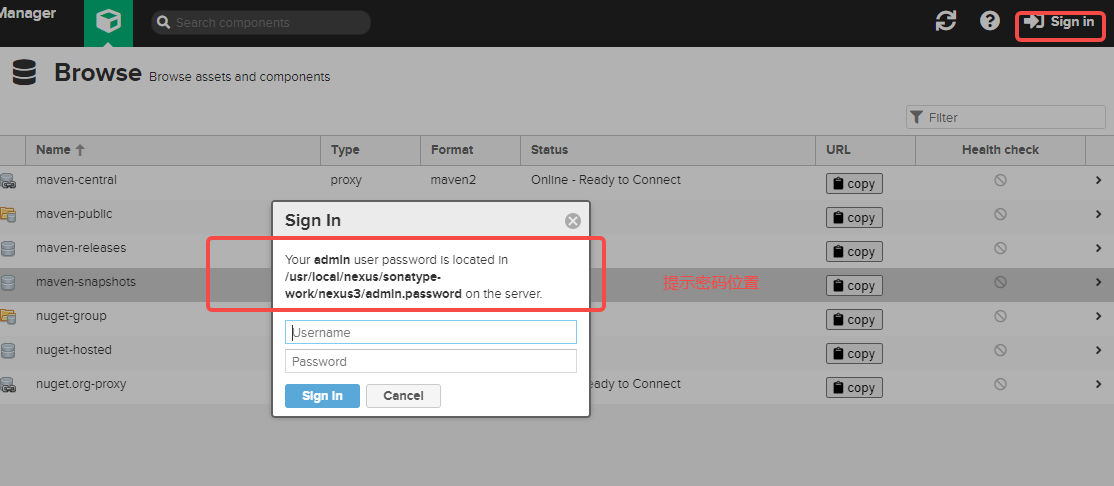Click Sign in link in top bar
The width and height of the screenshot is (1114, 486).
(1060, 22)
